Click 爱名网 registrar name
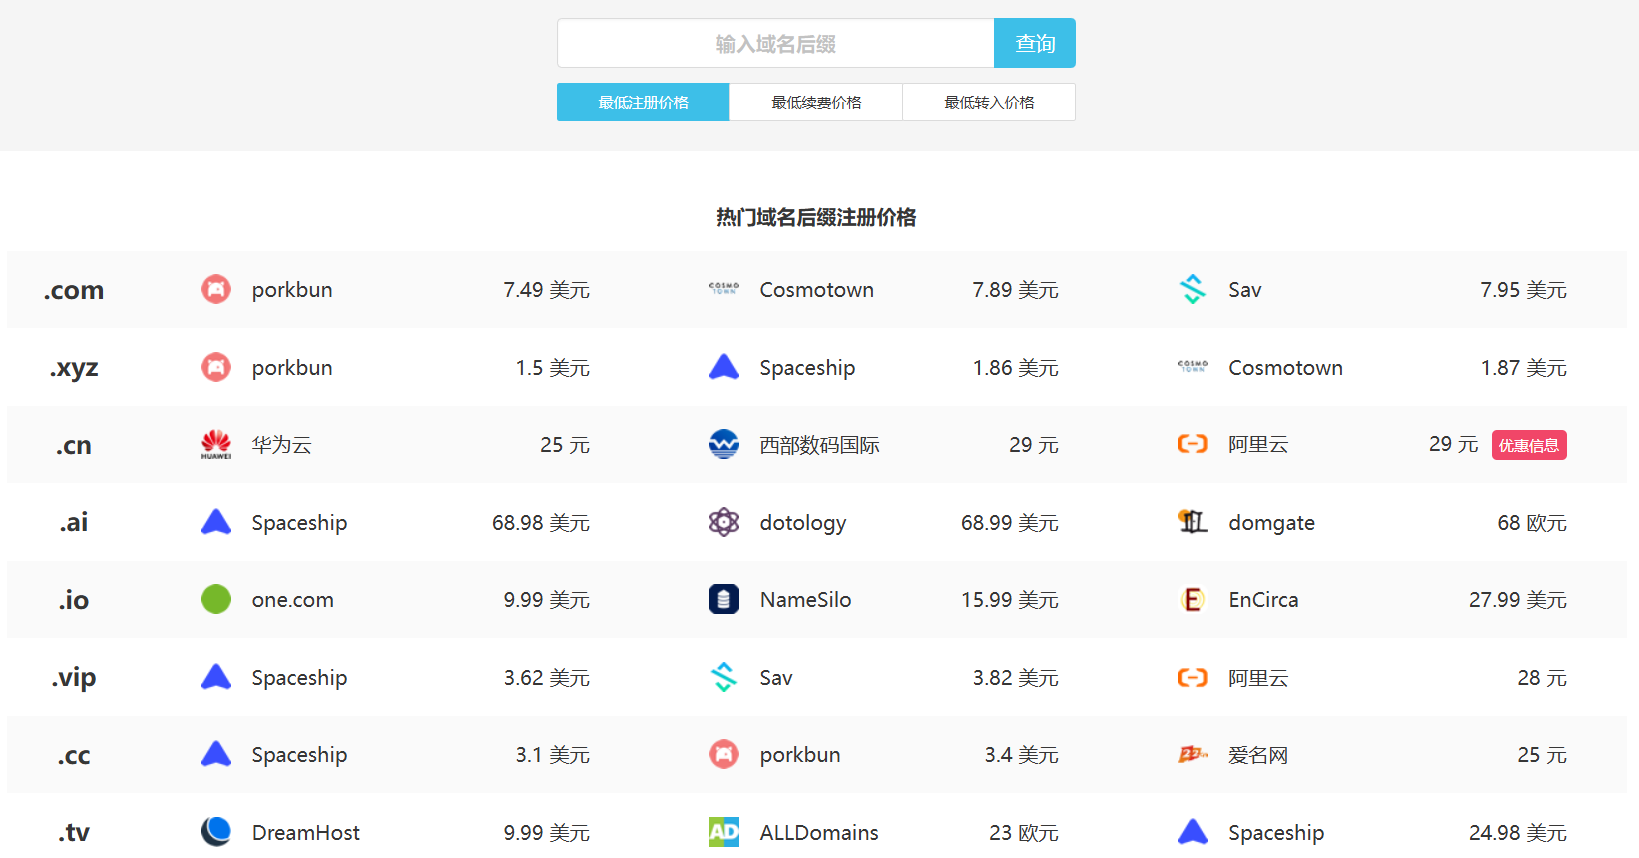 tap(1259, 755)
